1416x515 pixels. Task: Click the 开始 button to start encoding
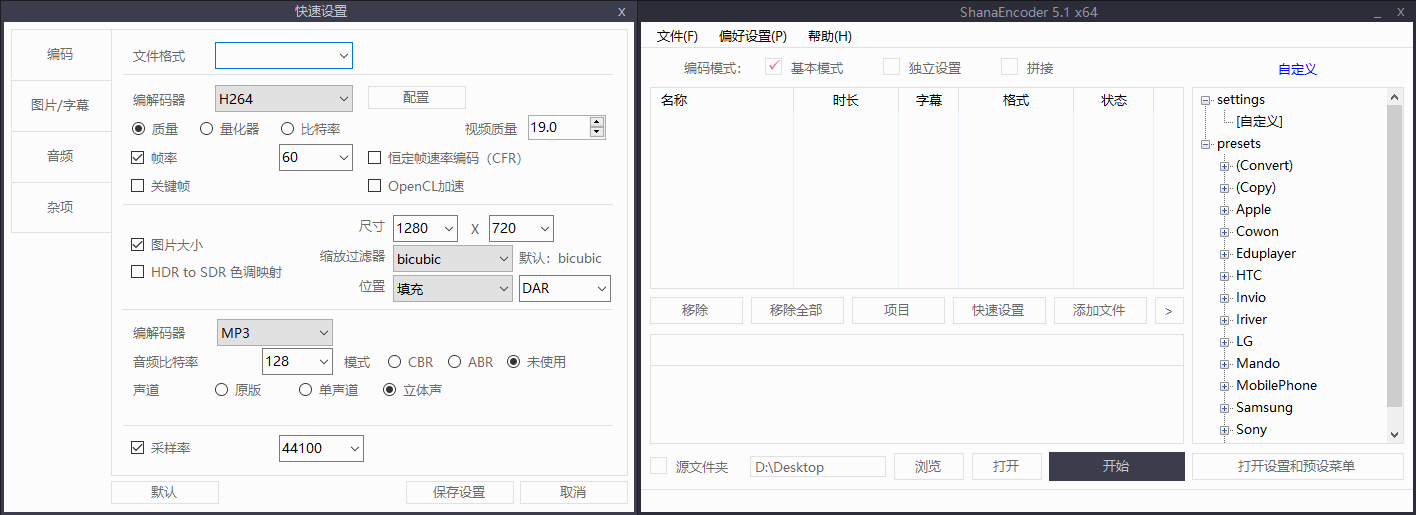pos(1116,467)
